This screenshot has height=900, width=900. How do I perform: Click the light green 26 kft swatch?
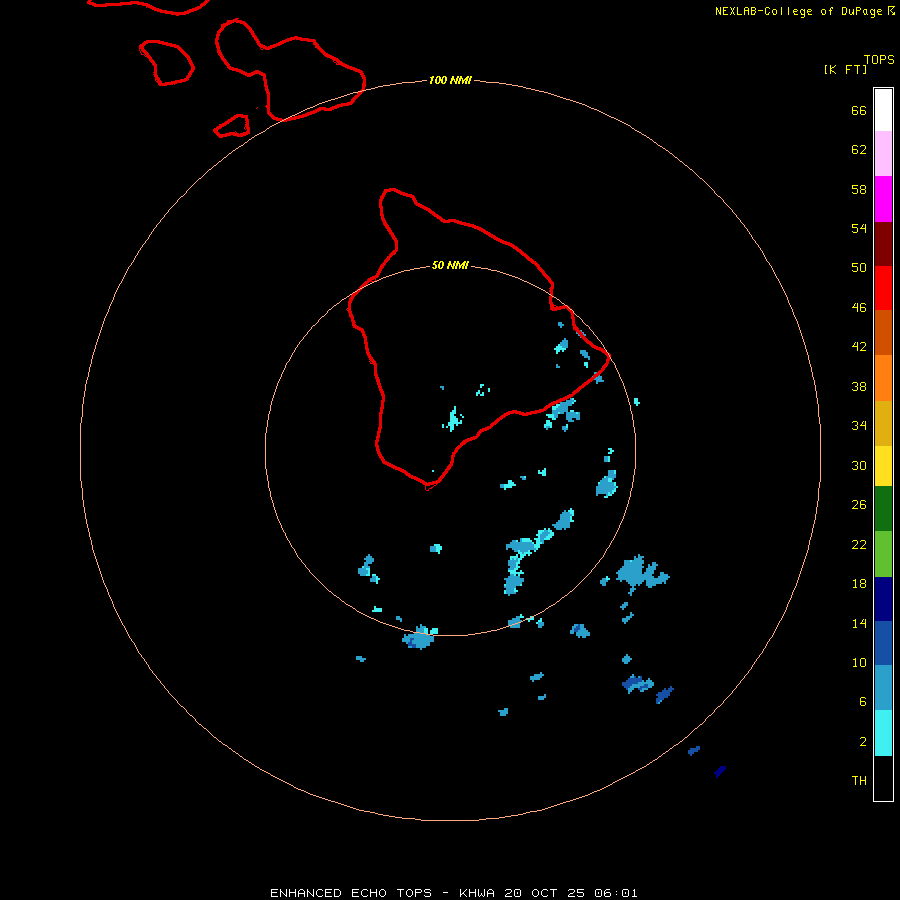click(x=883, y=554)
